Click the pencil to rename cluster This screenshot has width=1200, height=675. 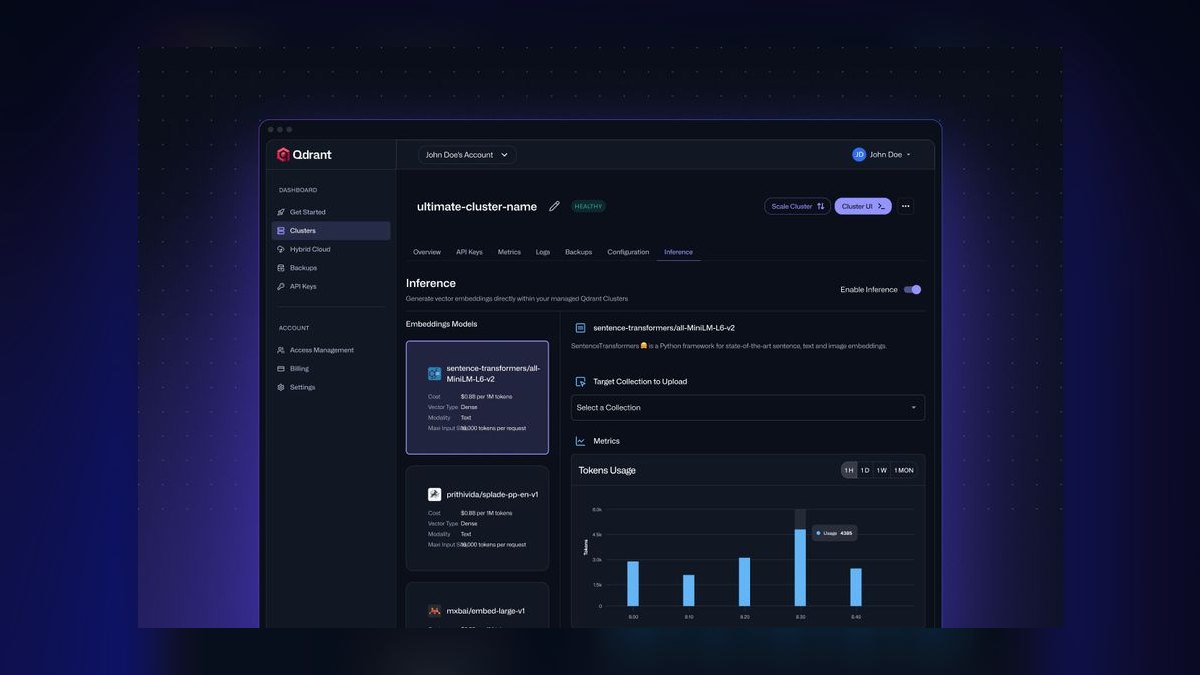(x=554, y=206)
